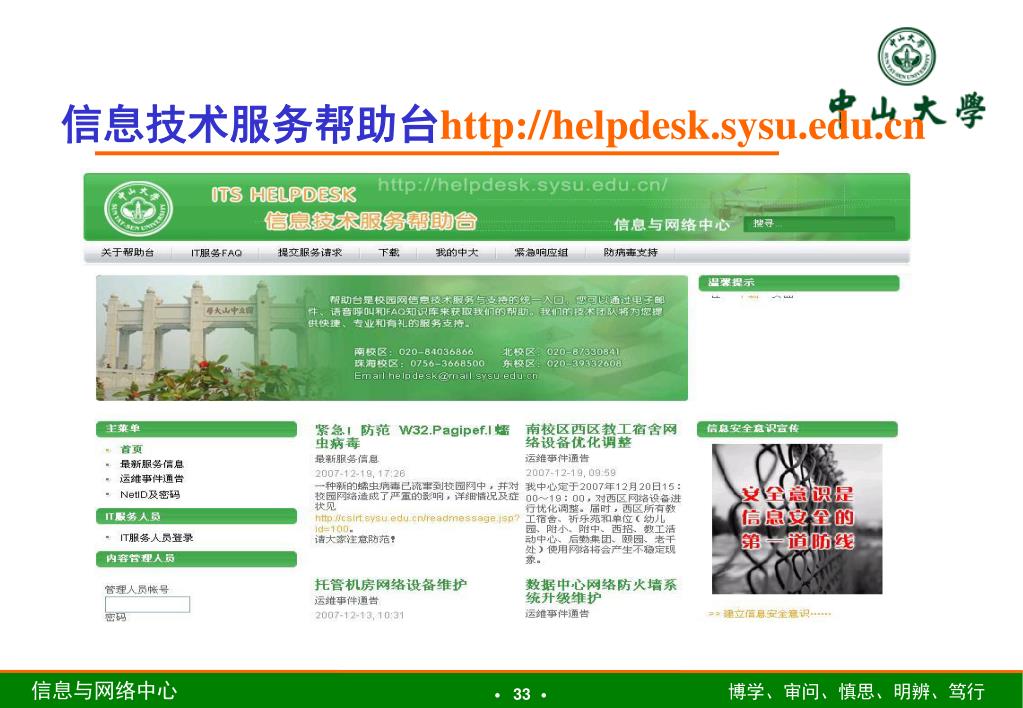
Task: Open the csirt.sysu.edu.cn readmessage link
Action: tap(417, 523)
